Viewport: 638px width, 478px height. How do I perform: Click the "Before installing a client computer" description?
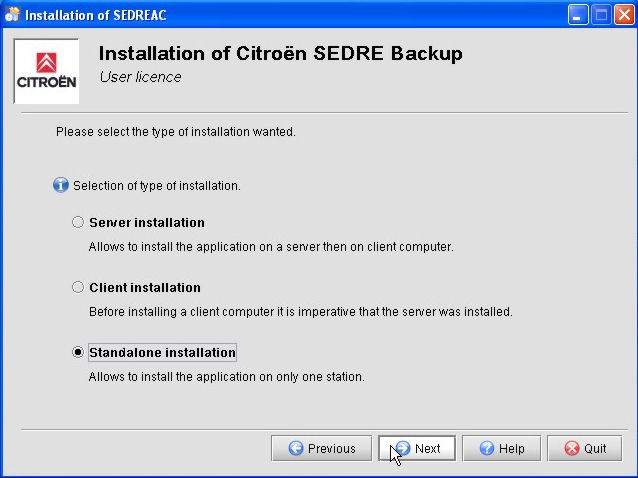tap(300, 311)
